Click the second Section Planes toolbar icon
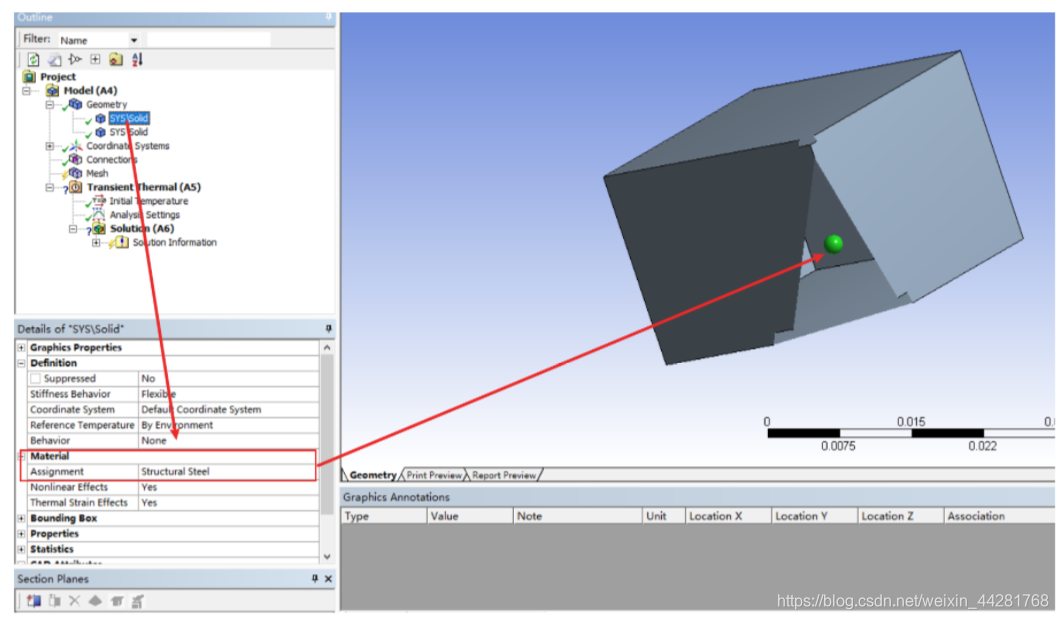Image resolution: width=1059 pixels, height=620 pixels. click(x=54, y=600)
